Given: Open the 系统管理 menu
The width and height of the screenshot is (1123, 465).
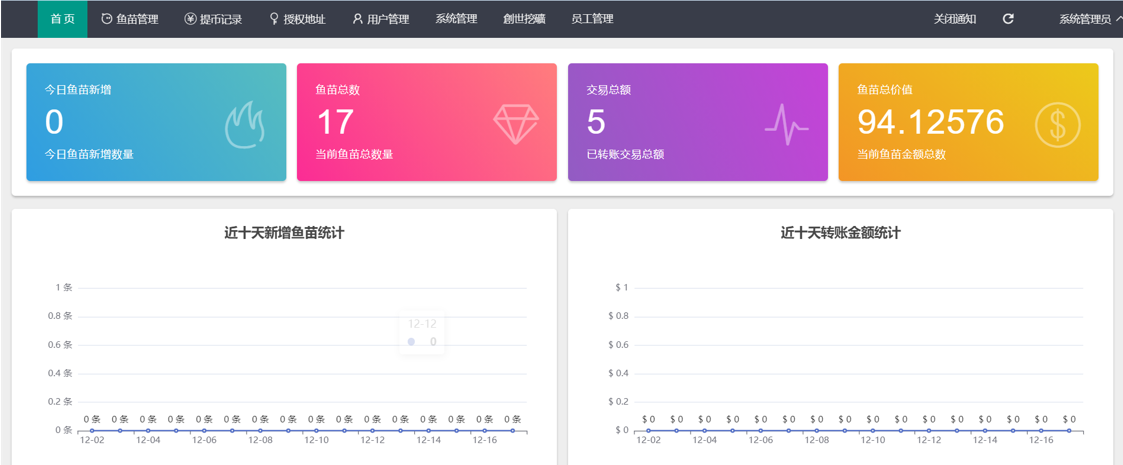Looking at the screenshot, I should point(456,19).
